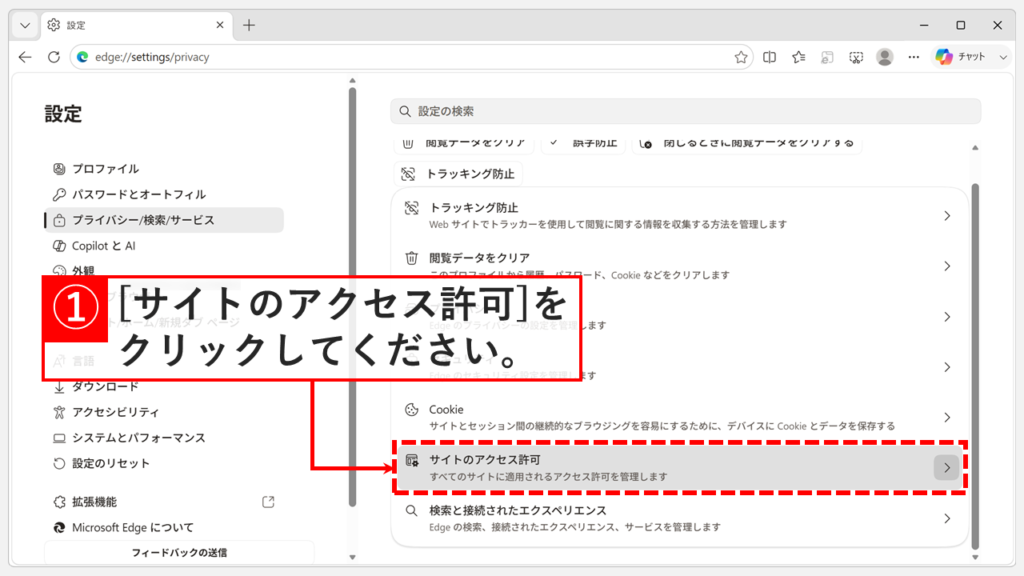Click the key icon beside パスワードとオートフィル
This screenshot has height=576, width=1024.
tap(59, 194)
